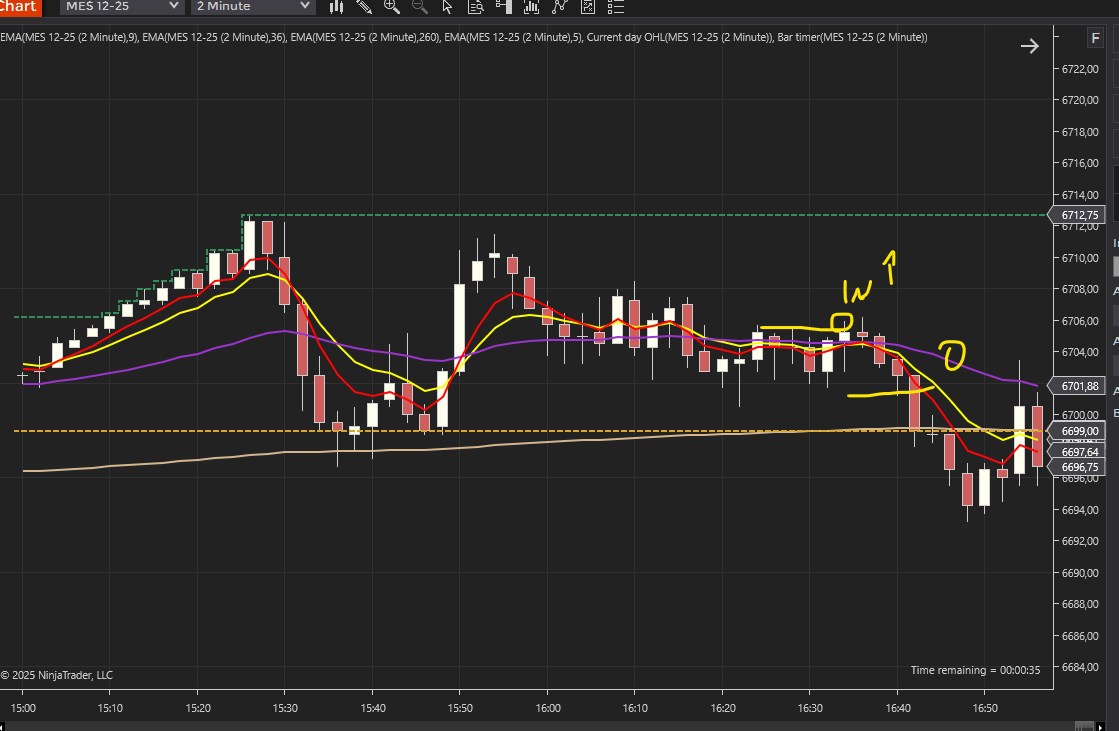1119x731 pixels.
Task: Open the Indicators icon
Action: pyautogui.click(x=532, y=7)
